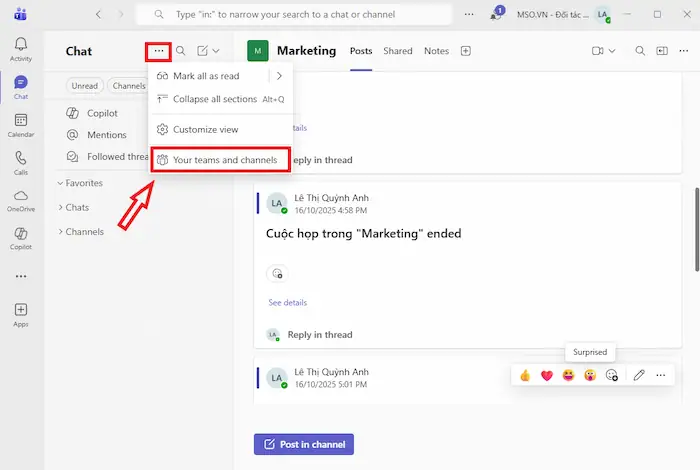This screenshot has width=700, height=470.
Task: Expand the Favorites section
Action: 84,183
